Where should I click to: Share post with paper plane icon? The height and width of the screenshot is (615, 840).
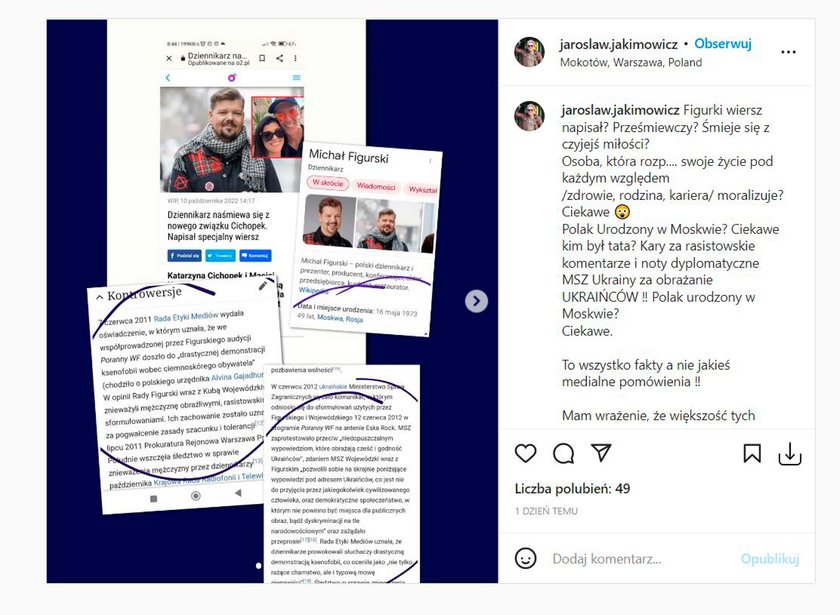pyautogui.click(x=601, y=453)
